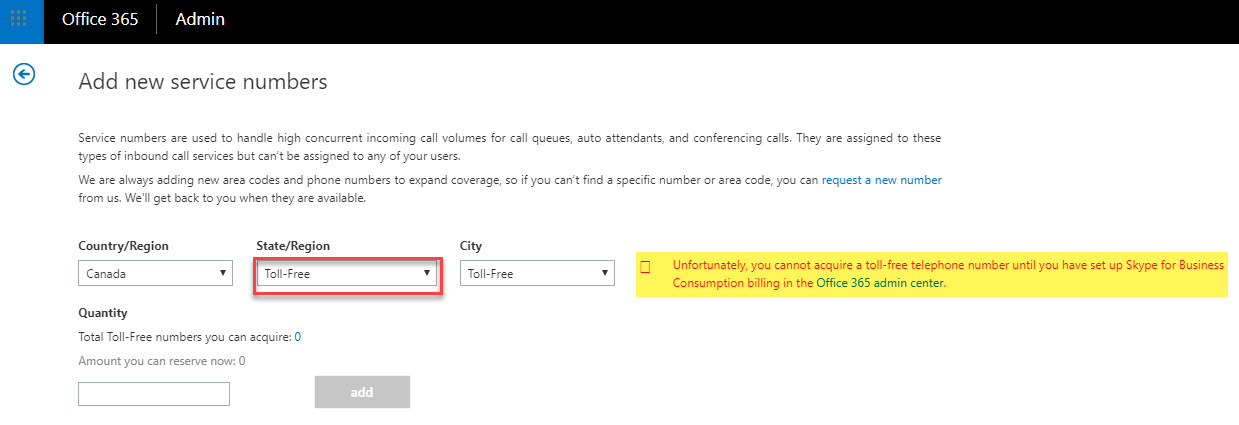The width and height of the screenshot is (1239, 425).
Task: Select Admin in the top header bar
Action: pos(200,20)
